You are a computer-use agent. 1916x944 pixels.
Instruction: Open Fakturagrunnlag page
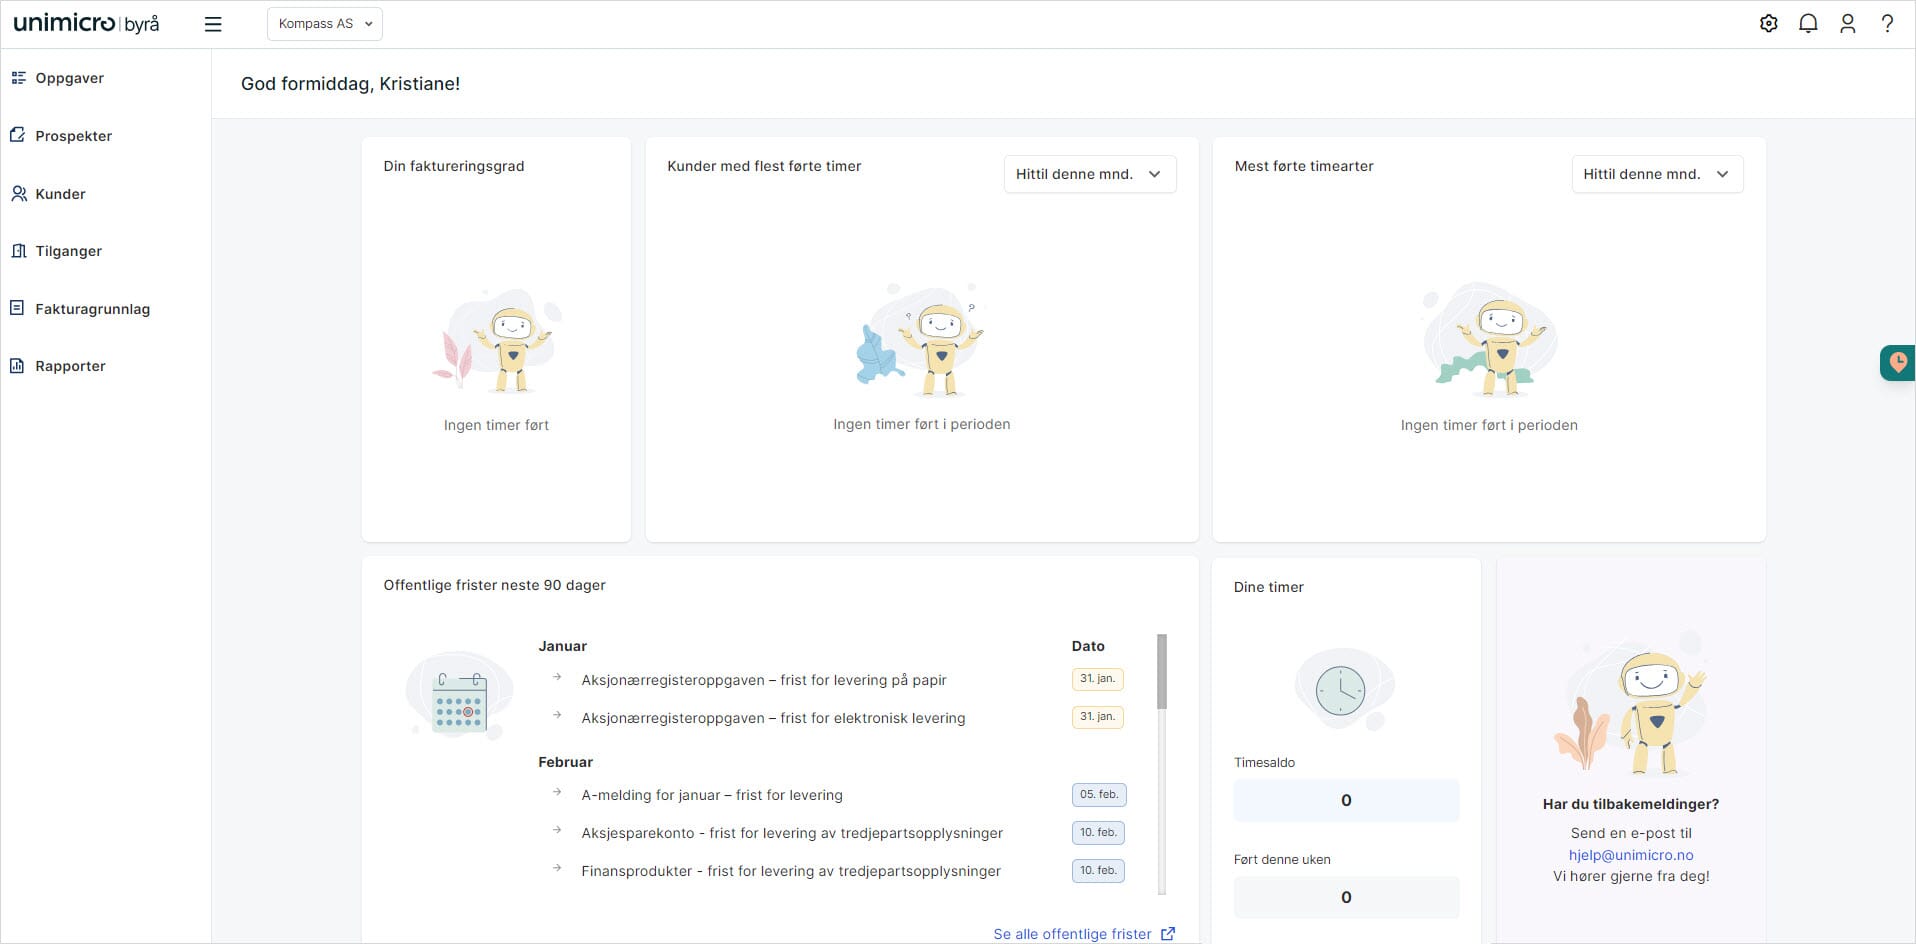[92, 309]
